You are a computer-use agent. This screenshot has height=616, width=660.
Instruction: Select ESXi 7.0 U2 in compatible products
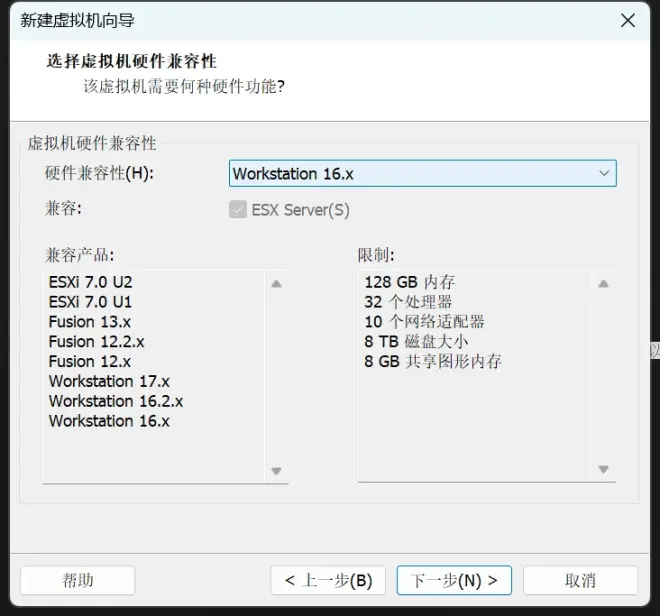click(x=90, y=282)
